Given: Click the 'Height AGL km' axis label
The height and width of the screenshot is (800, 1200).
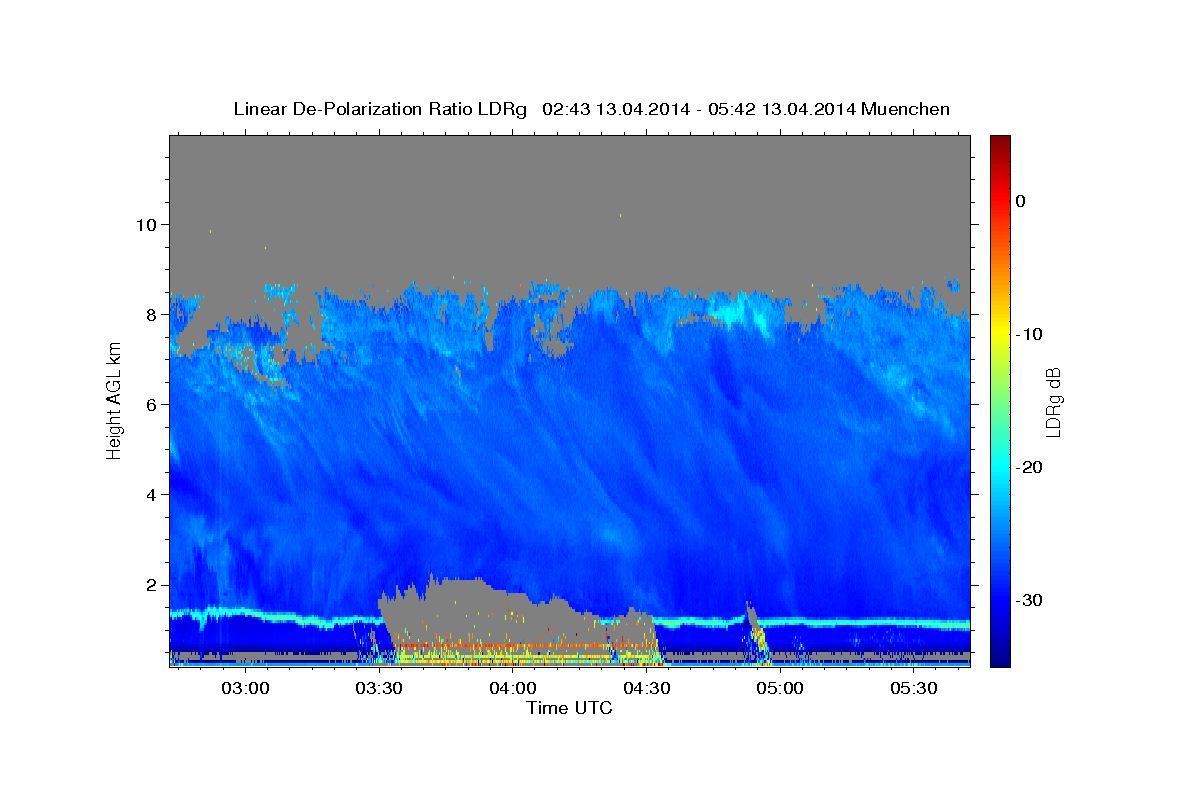Looking at the screenshot, I should coord(114,400).
